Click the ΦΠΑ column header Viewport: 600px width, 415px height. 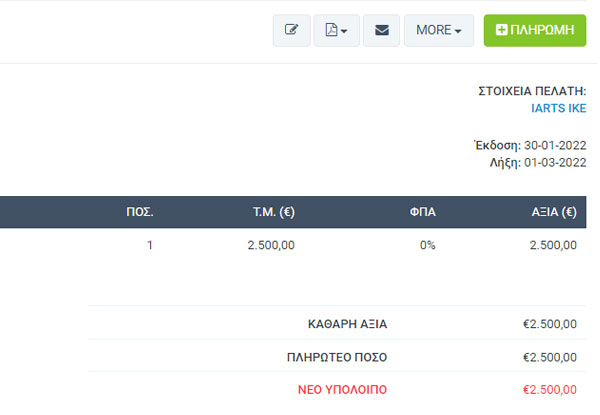point(422,212)
